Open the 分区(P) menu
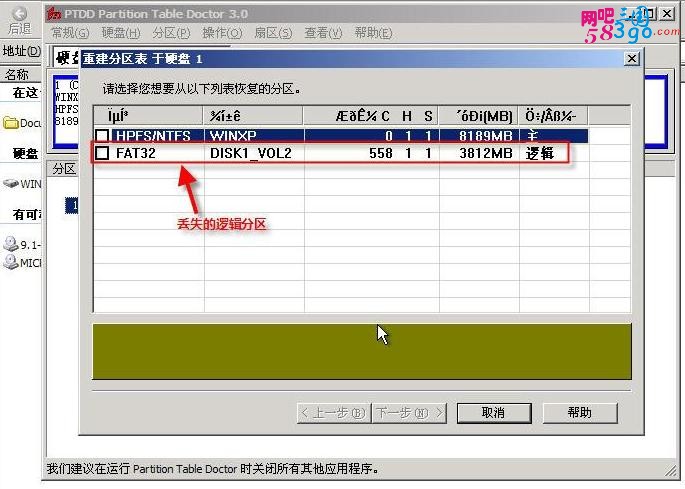This screenshot has width=685, height=489. 171,33
